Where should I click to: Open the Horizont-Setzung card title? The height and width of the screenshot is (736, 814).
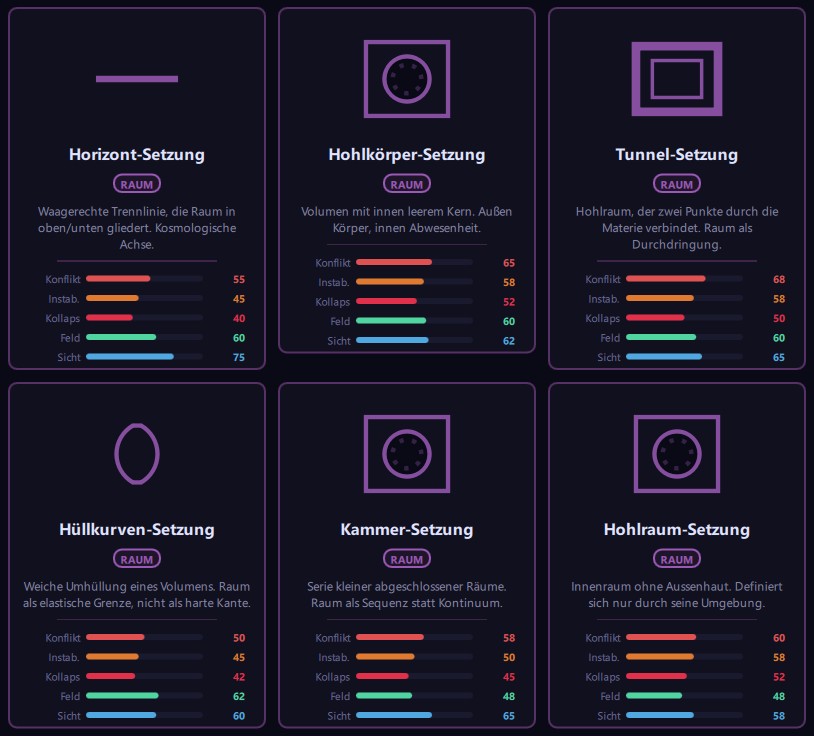click(137, 155)
